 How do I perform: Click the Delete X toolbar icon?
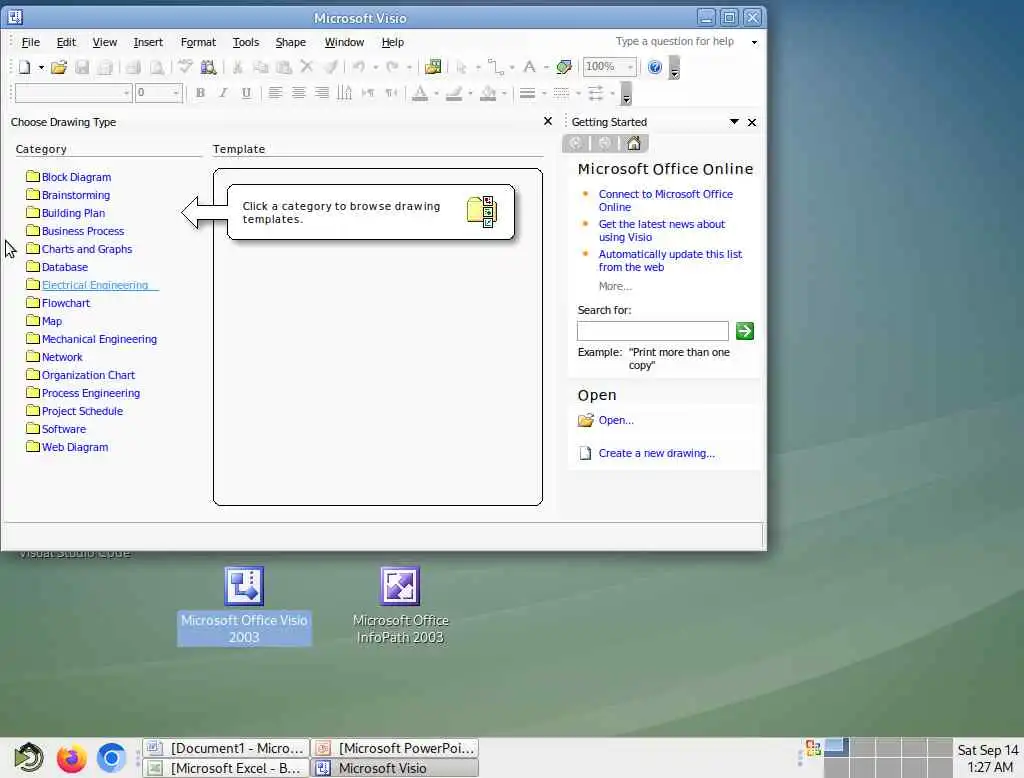[306, 67]
